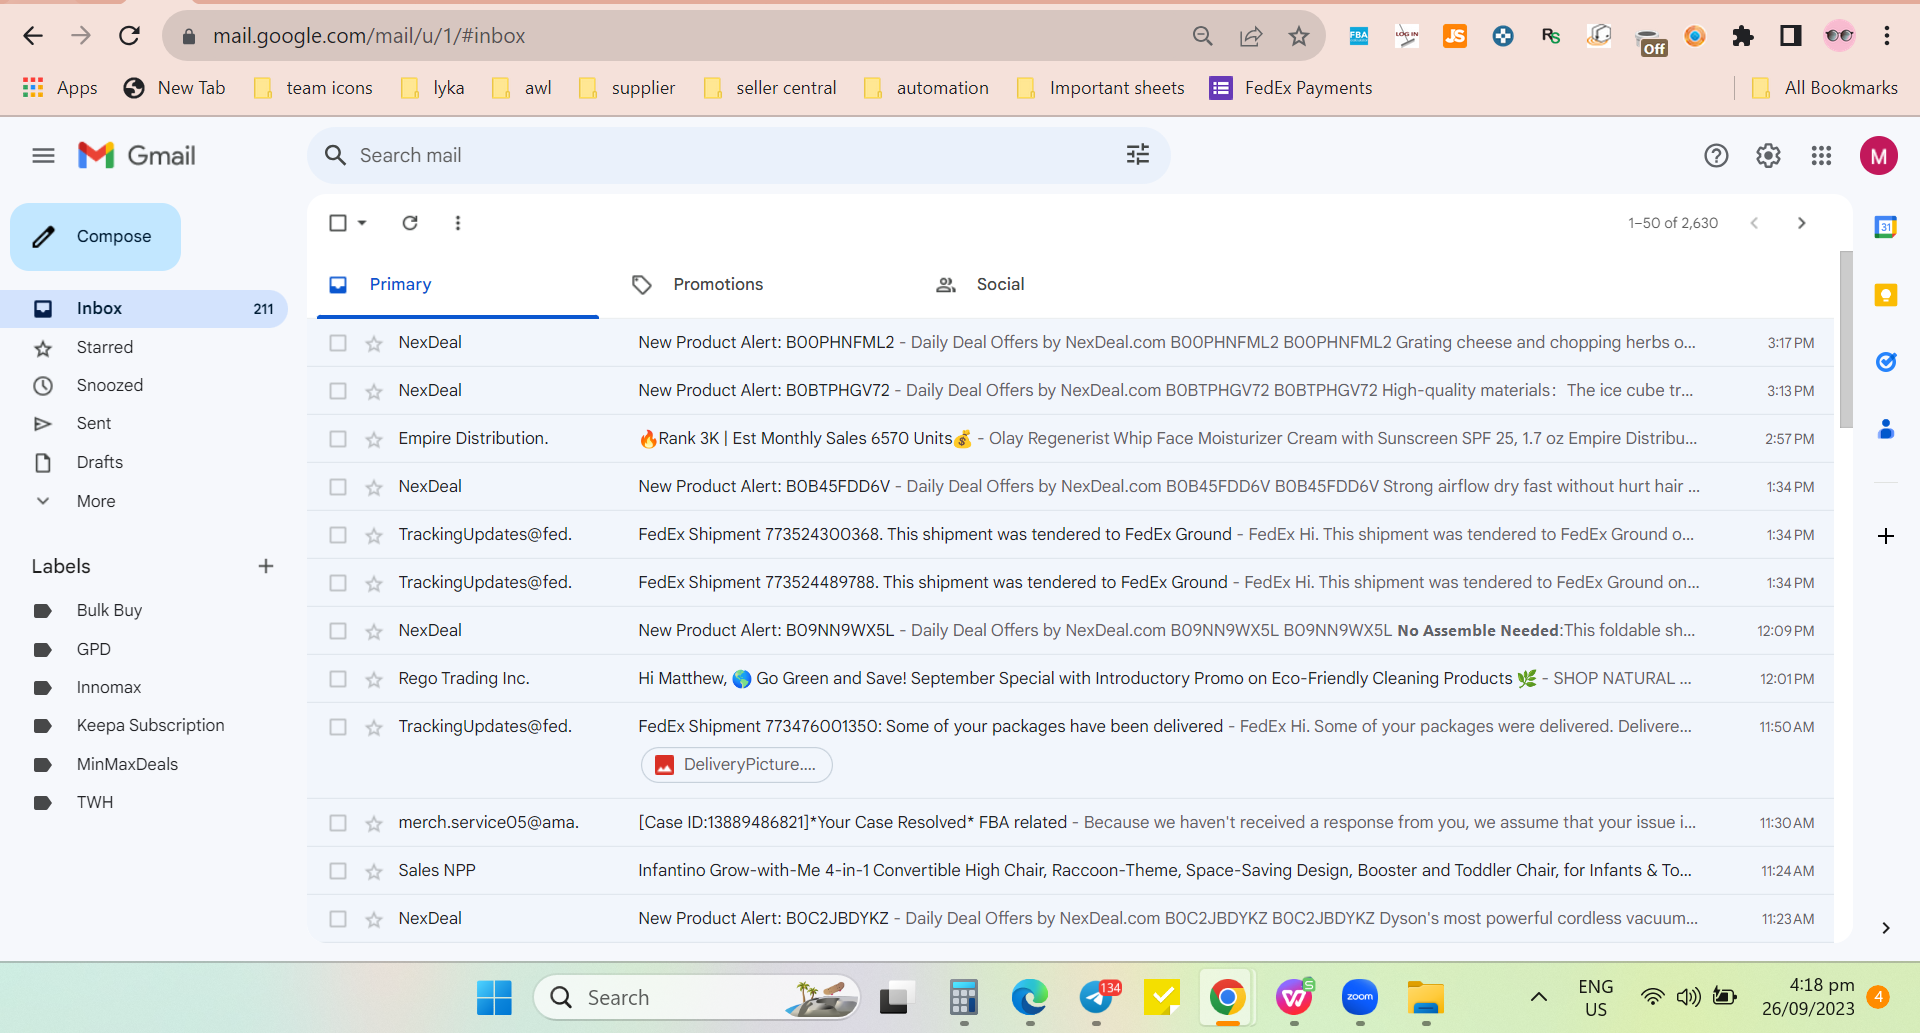This screenshot has height=1033, width=1920.
Task: Open Google Keep side panel icon
Action: click(1886, 295)
